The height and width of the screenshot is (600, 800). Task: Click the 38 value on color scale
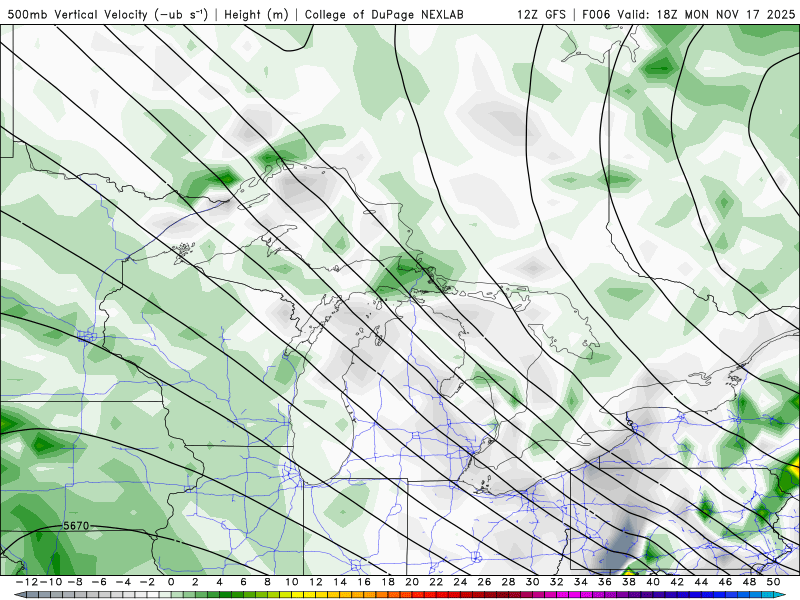tap(629, 582)
